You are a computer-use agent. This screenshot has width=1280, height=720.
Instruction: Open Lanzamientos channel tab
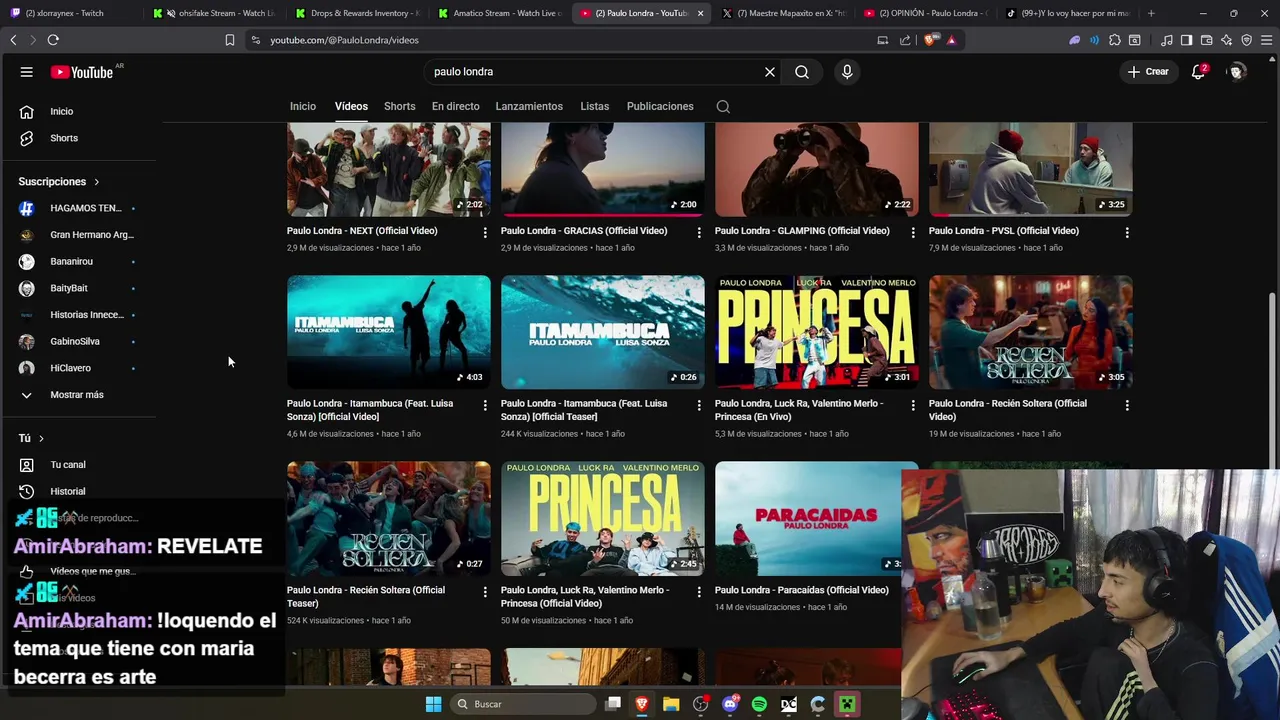529,106
